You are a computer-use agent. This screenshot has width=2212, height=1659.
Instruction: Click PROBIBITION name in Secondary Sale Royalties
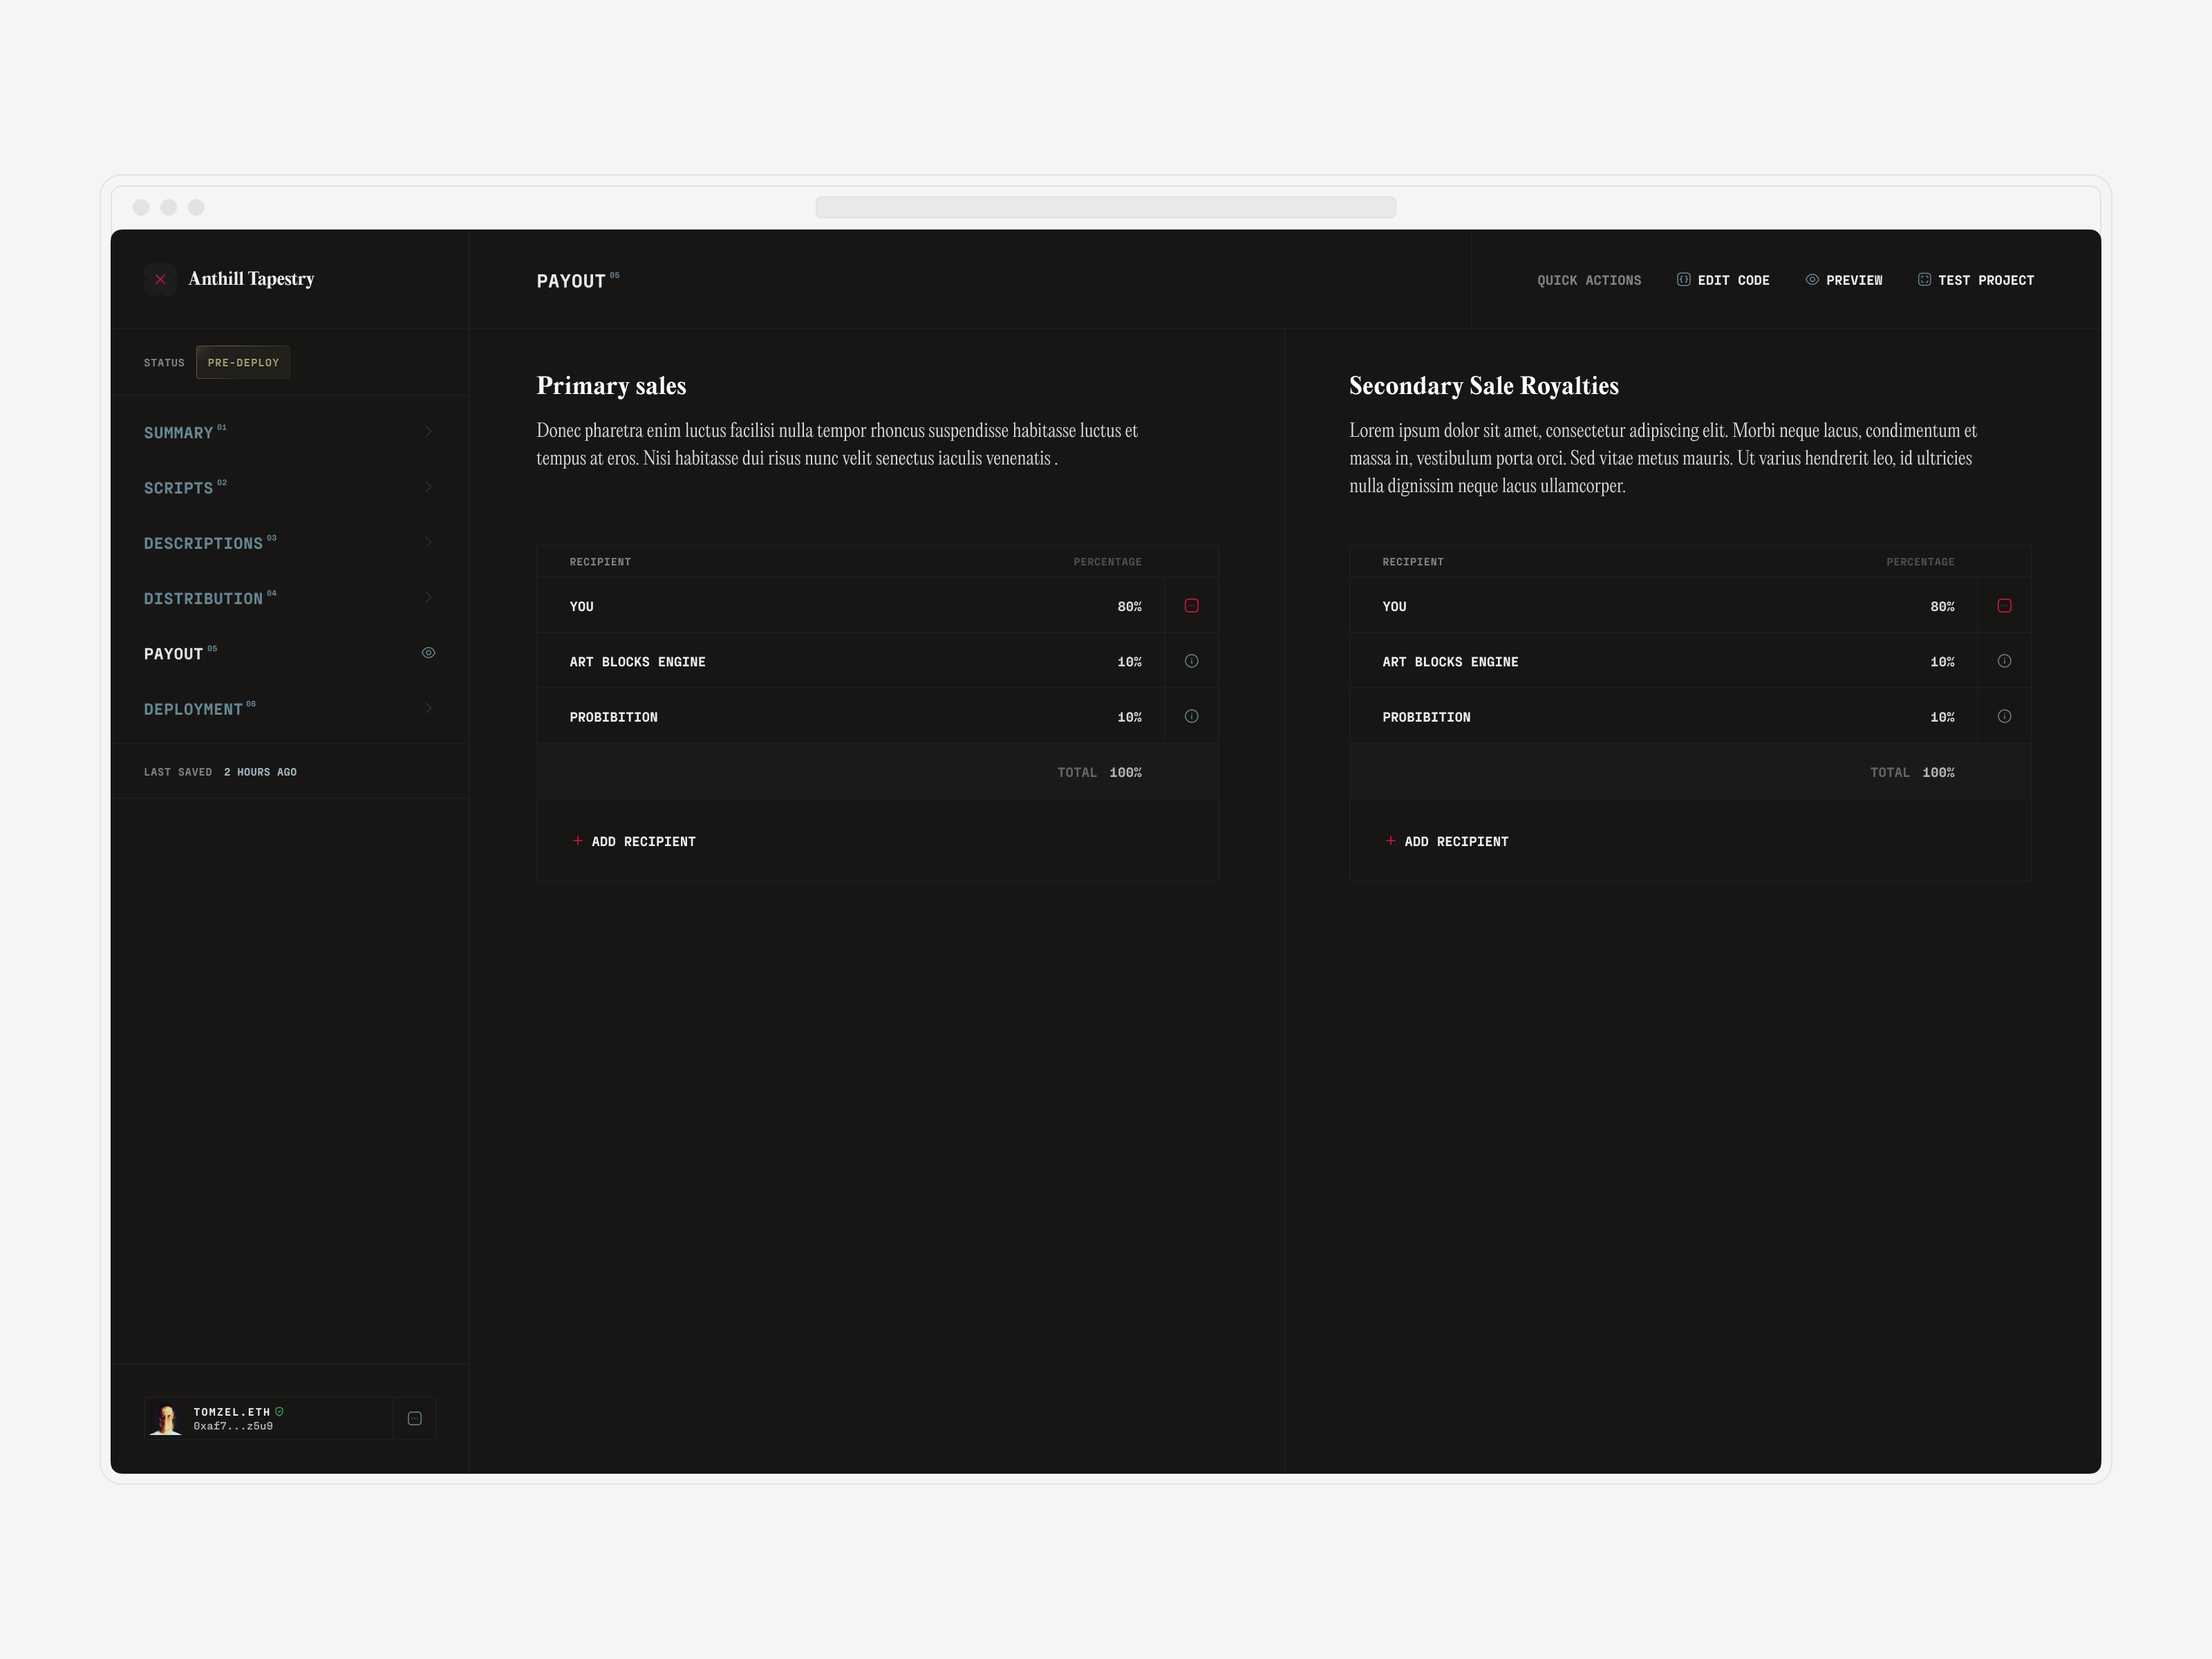coord(1426,717)
